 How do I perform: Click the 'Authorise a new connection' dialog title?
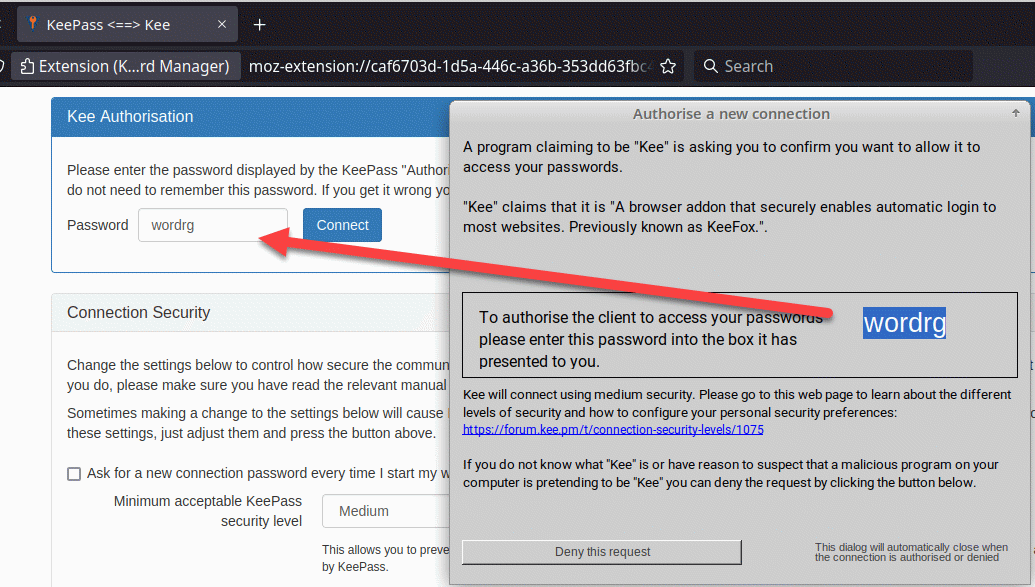tap(731, 114)
